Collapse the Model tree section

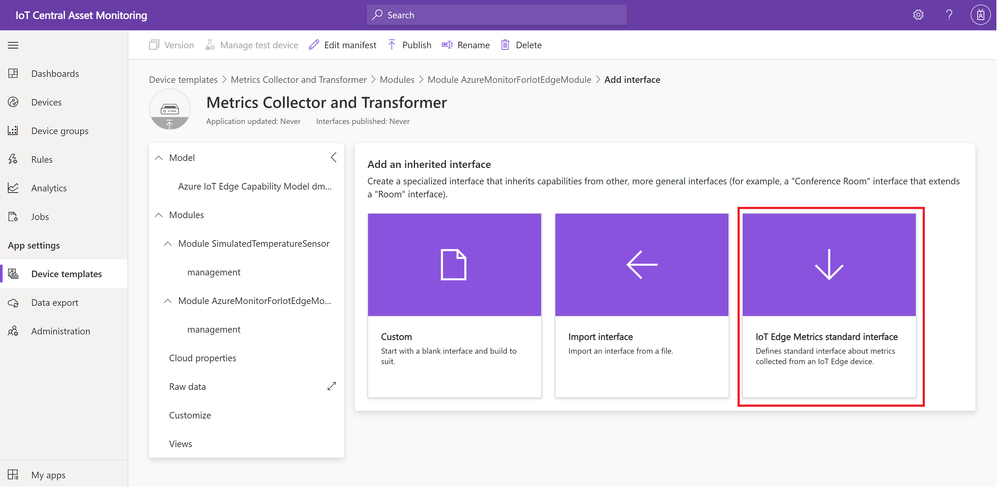159,157
